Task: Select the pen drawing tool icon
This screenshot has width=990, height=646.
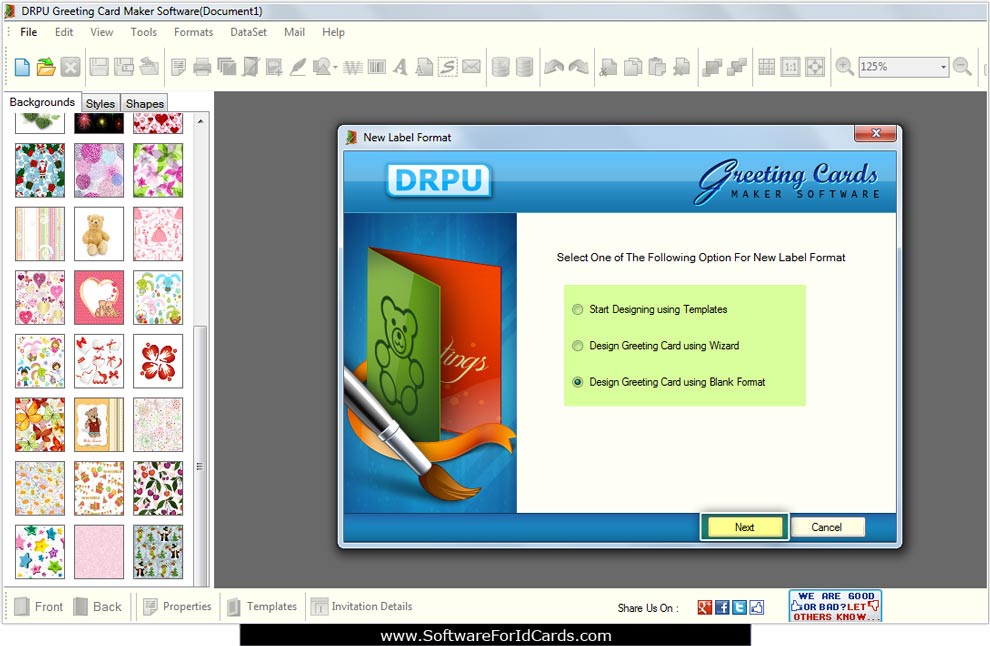Action: click(x=297, y=66)
